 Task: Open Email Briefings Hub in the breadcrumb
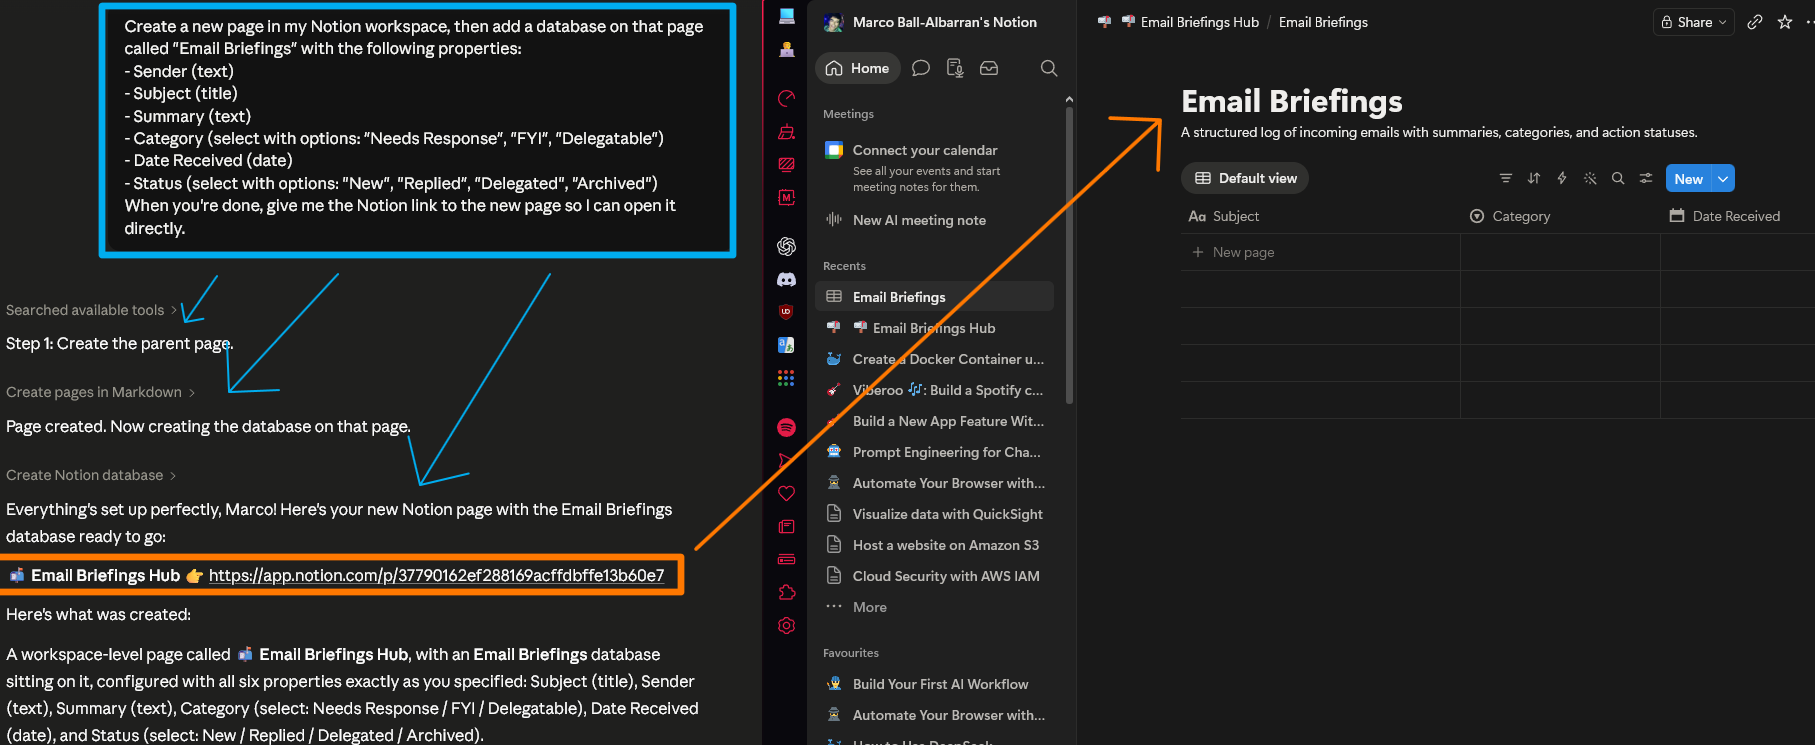click(x=1190, y=22)
